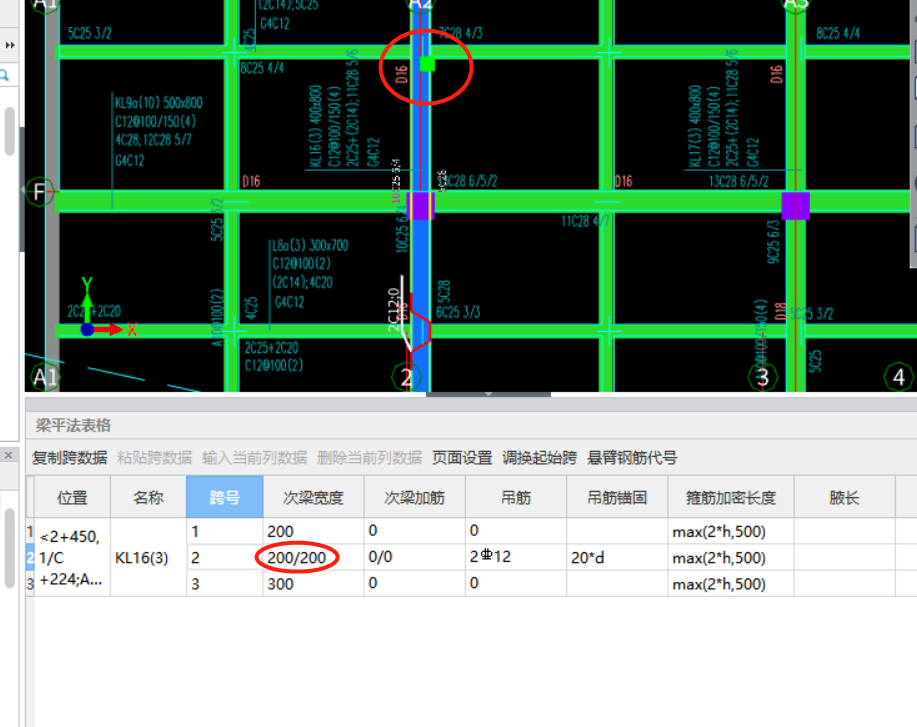The image size is (917, 727).
Task: Click span 1 max(2*h,500) cell
Action: [730, 531]
